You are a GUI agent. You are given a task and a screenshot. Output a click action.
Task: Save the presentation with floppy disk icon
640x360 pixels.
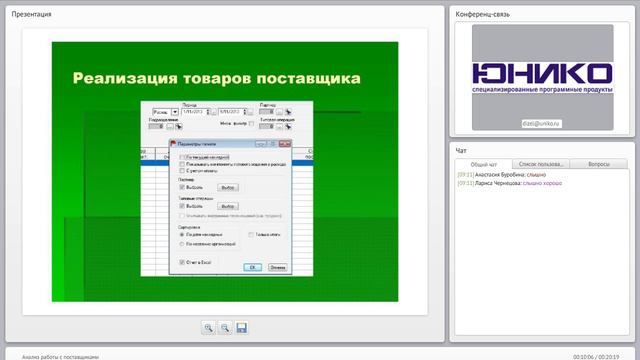(242, 328)
